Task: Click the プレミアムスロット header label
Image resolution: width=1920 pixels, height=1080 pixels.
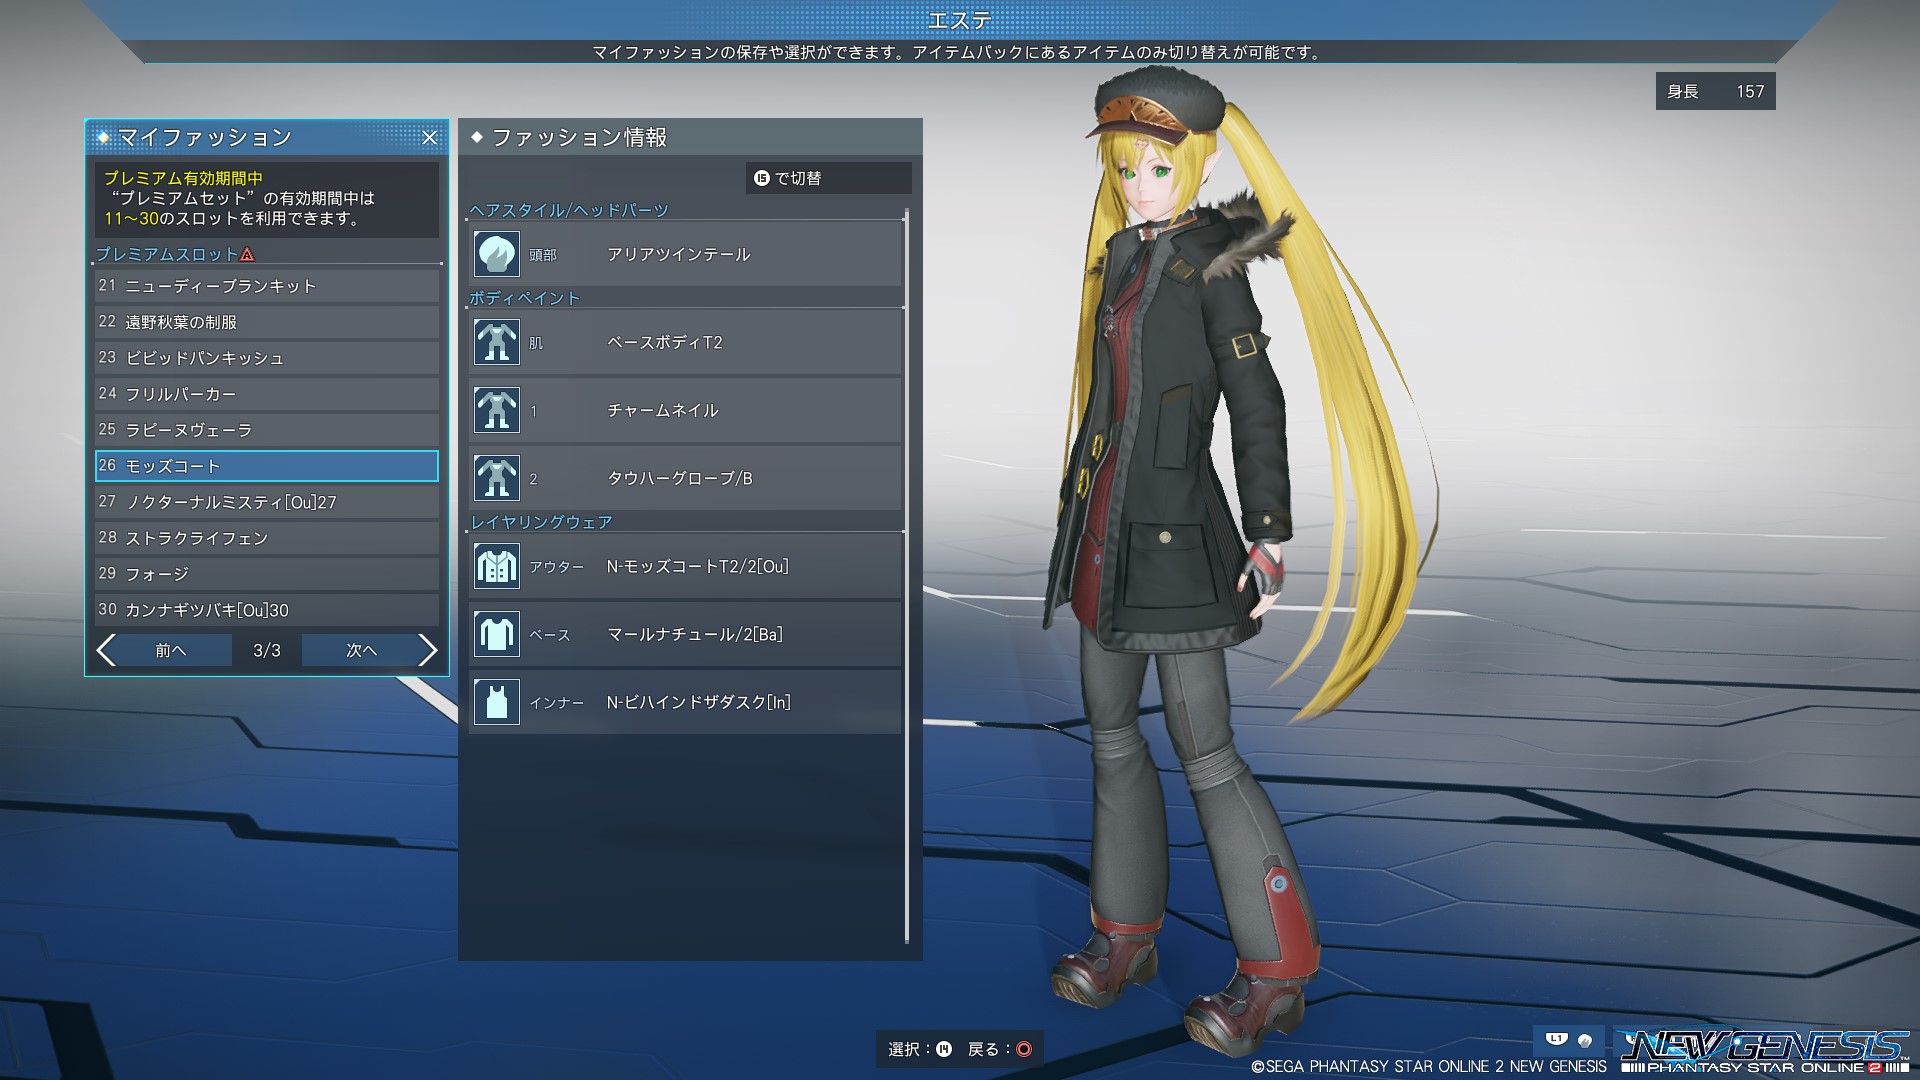Action: [x=167, y=254]
